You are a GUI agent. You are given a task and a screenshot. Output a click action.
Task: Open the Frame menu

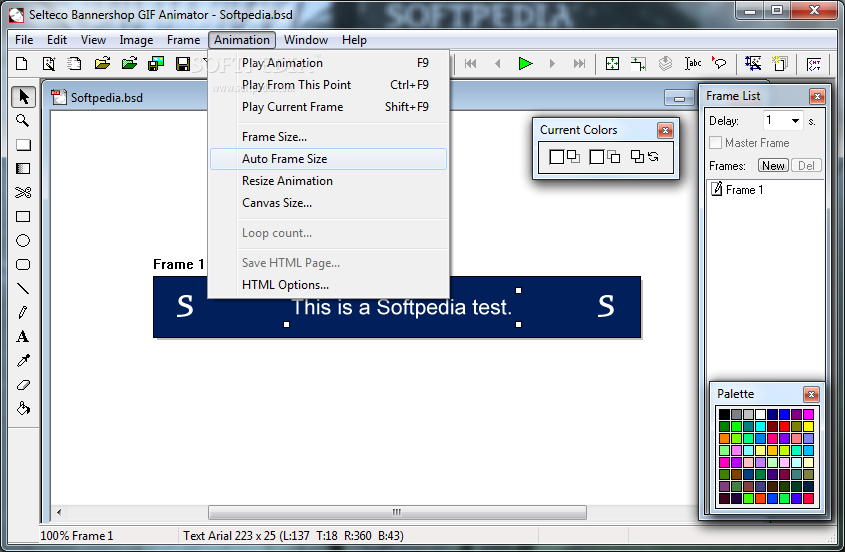pyautogui.click(x=183, y=40)
